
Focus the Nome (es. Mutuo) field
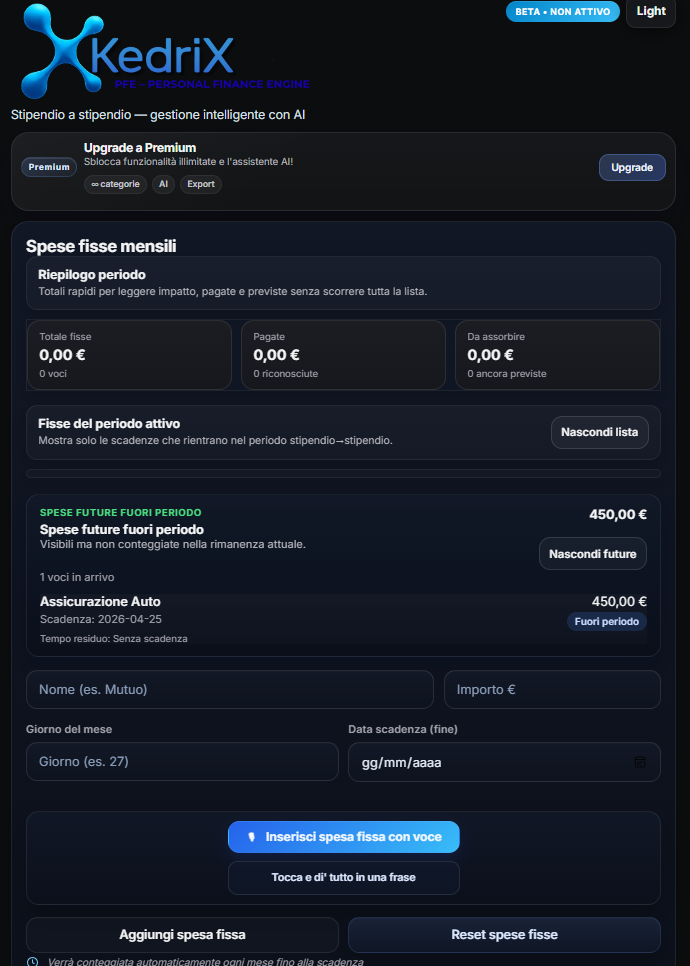pos(229,690)
